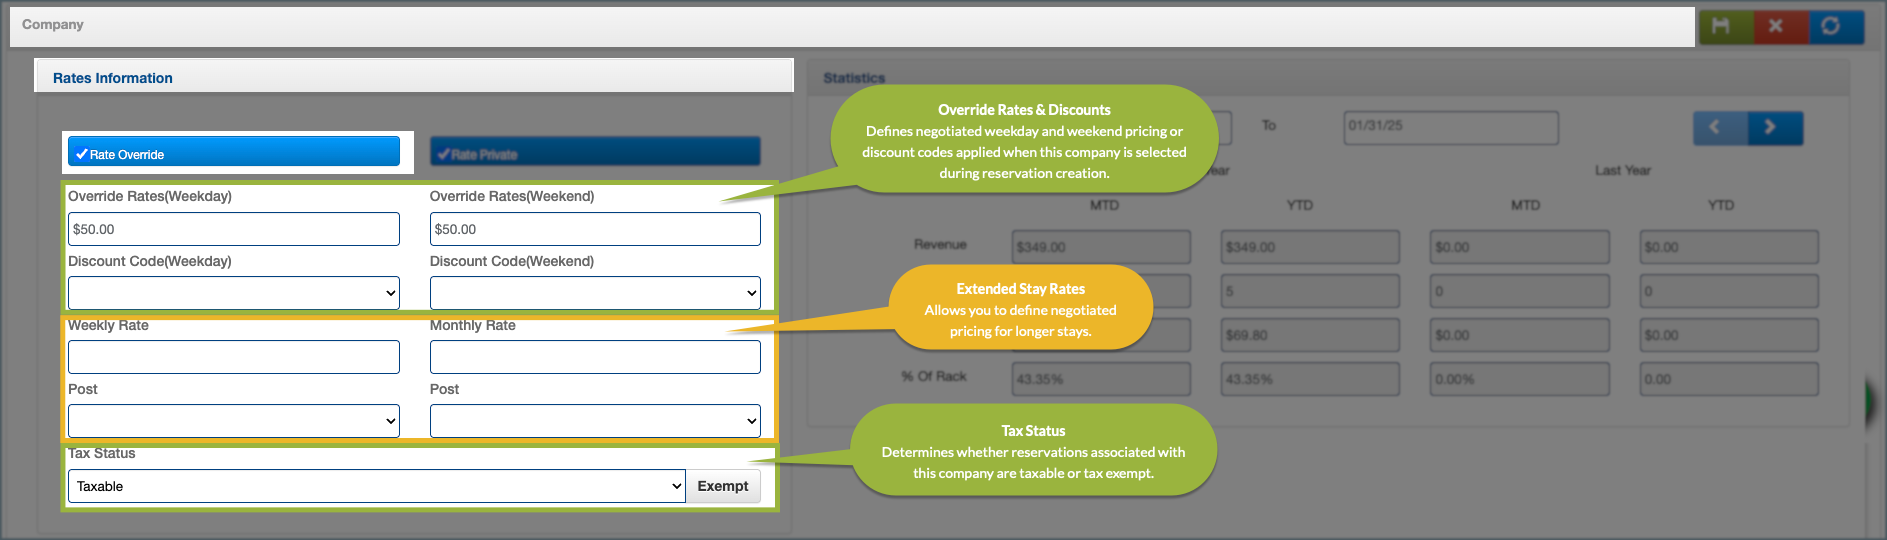Image resolution: width=1887 pixels, height=540 pixels.
Task: Go to next statistics period arrow
Action: (1771, 127)
